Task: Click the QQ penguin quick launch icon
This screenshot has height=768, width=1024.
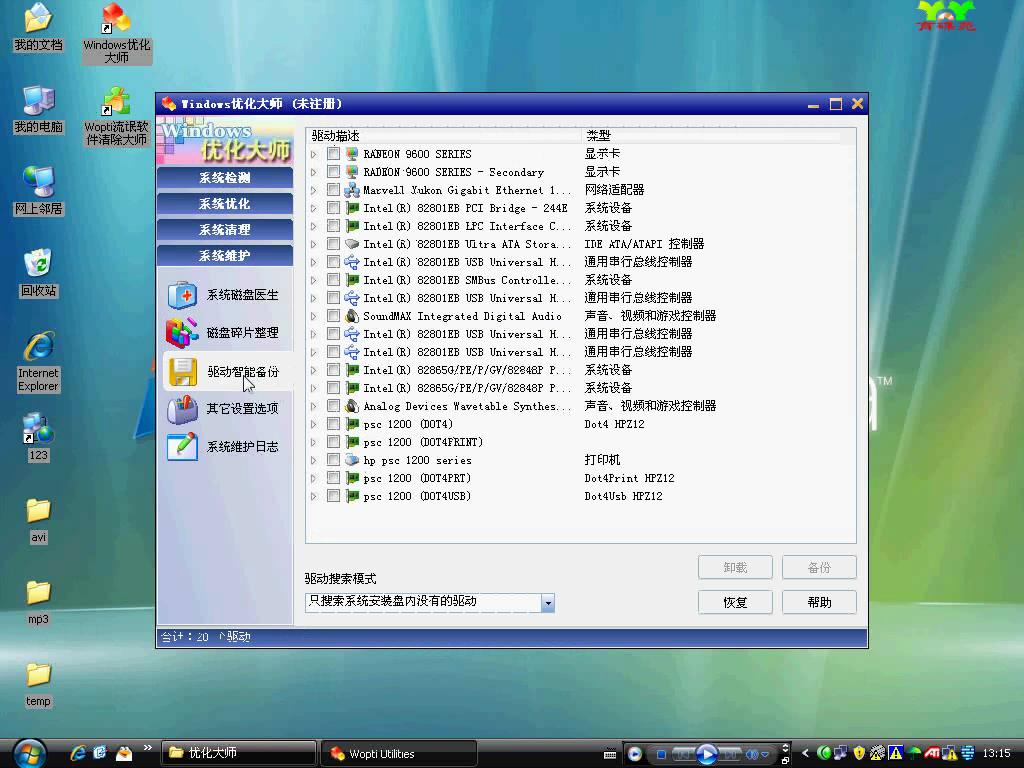Action: pos(123,753)
